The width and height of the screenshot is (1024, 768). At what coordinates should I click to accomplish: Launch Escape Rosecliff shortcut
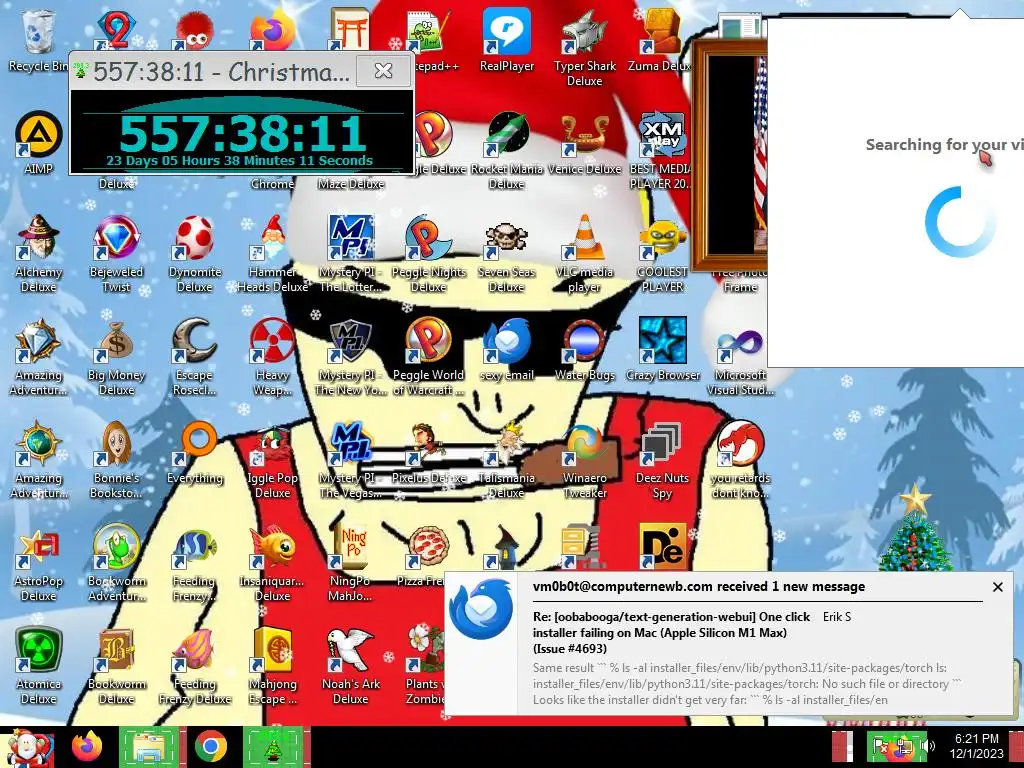[x=195, y=357]
